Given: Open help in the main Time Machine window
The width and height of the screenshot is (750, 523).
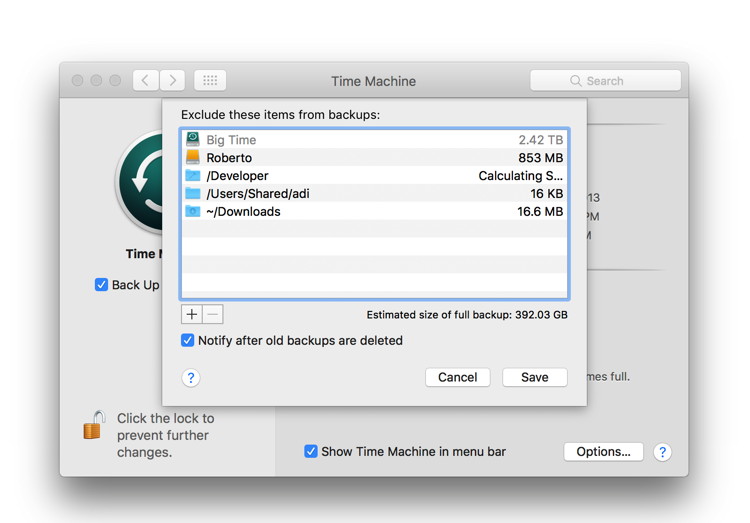Looking at the screenshot, I should [x=662, y=452].
